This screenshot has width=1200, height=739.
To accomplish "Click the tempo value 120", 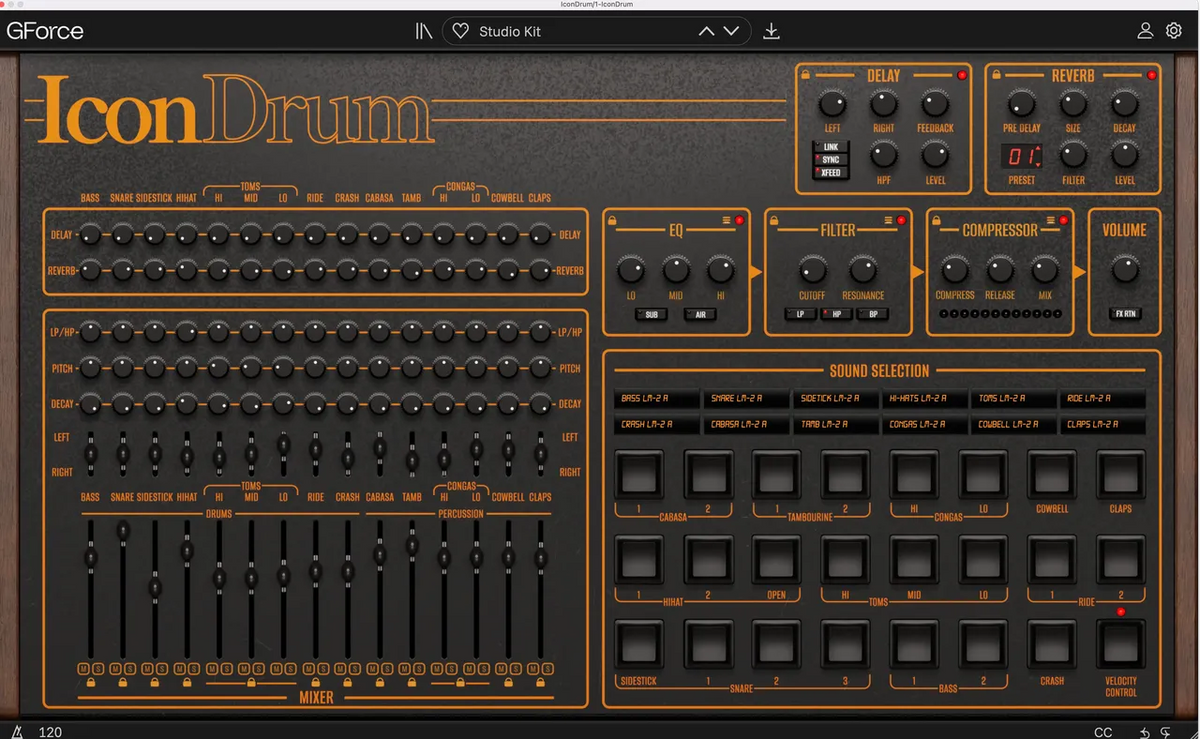I will click(x=50, y=732).
